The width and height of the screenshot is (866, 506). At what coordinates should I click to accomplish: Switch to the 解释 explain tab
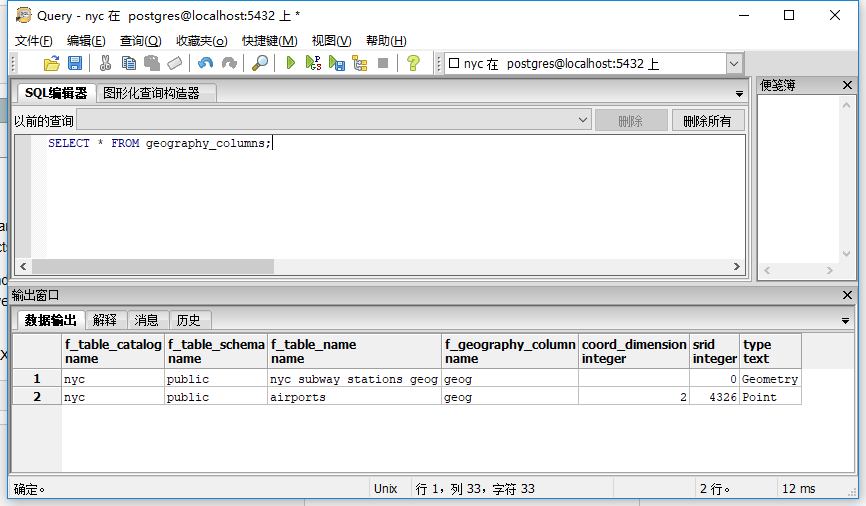pyautogui.click(x=105, y=320)
